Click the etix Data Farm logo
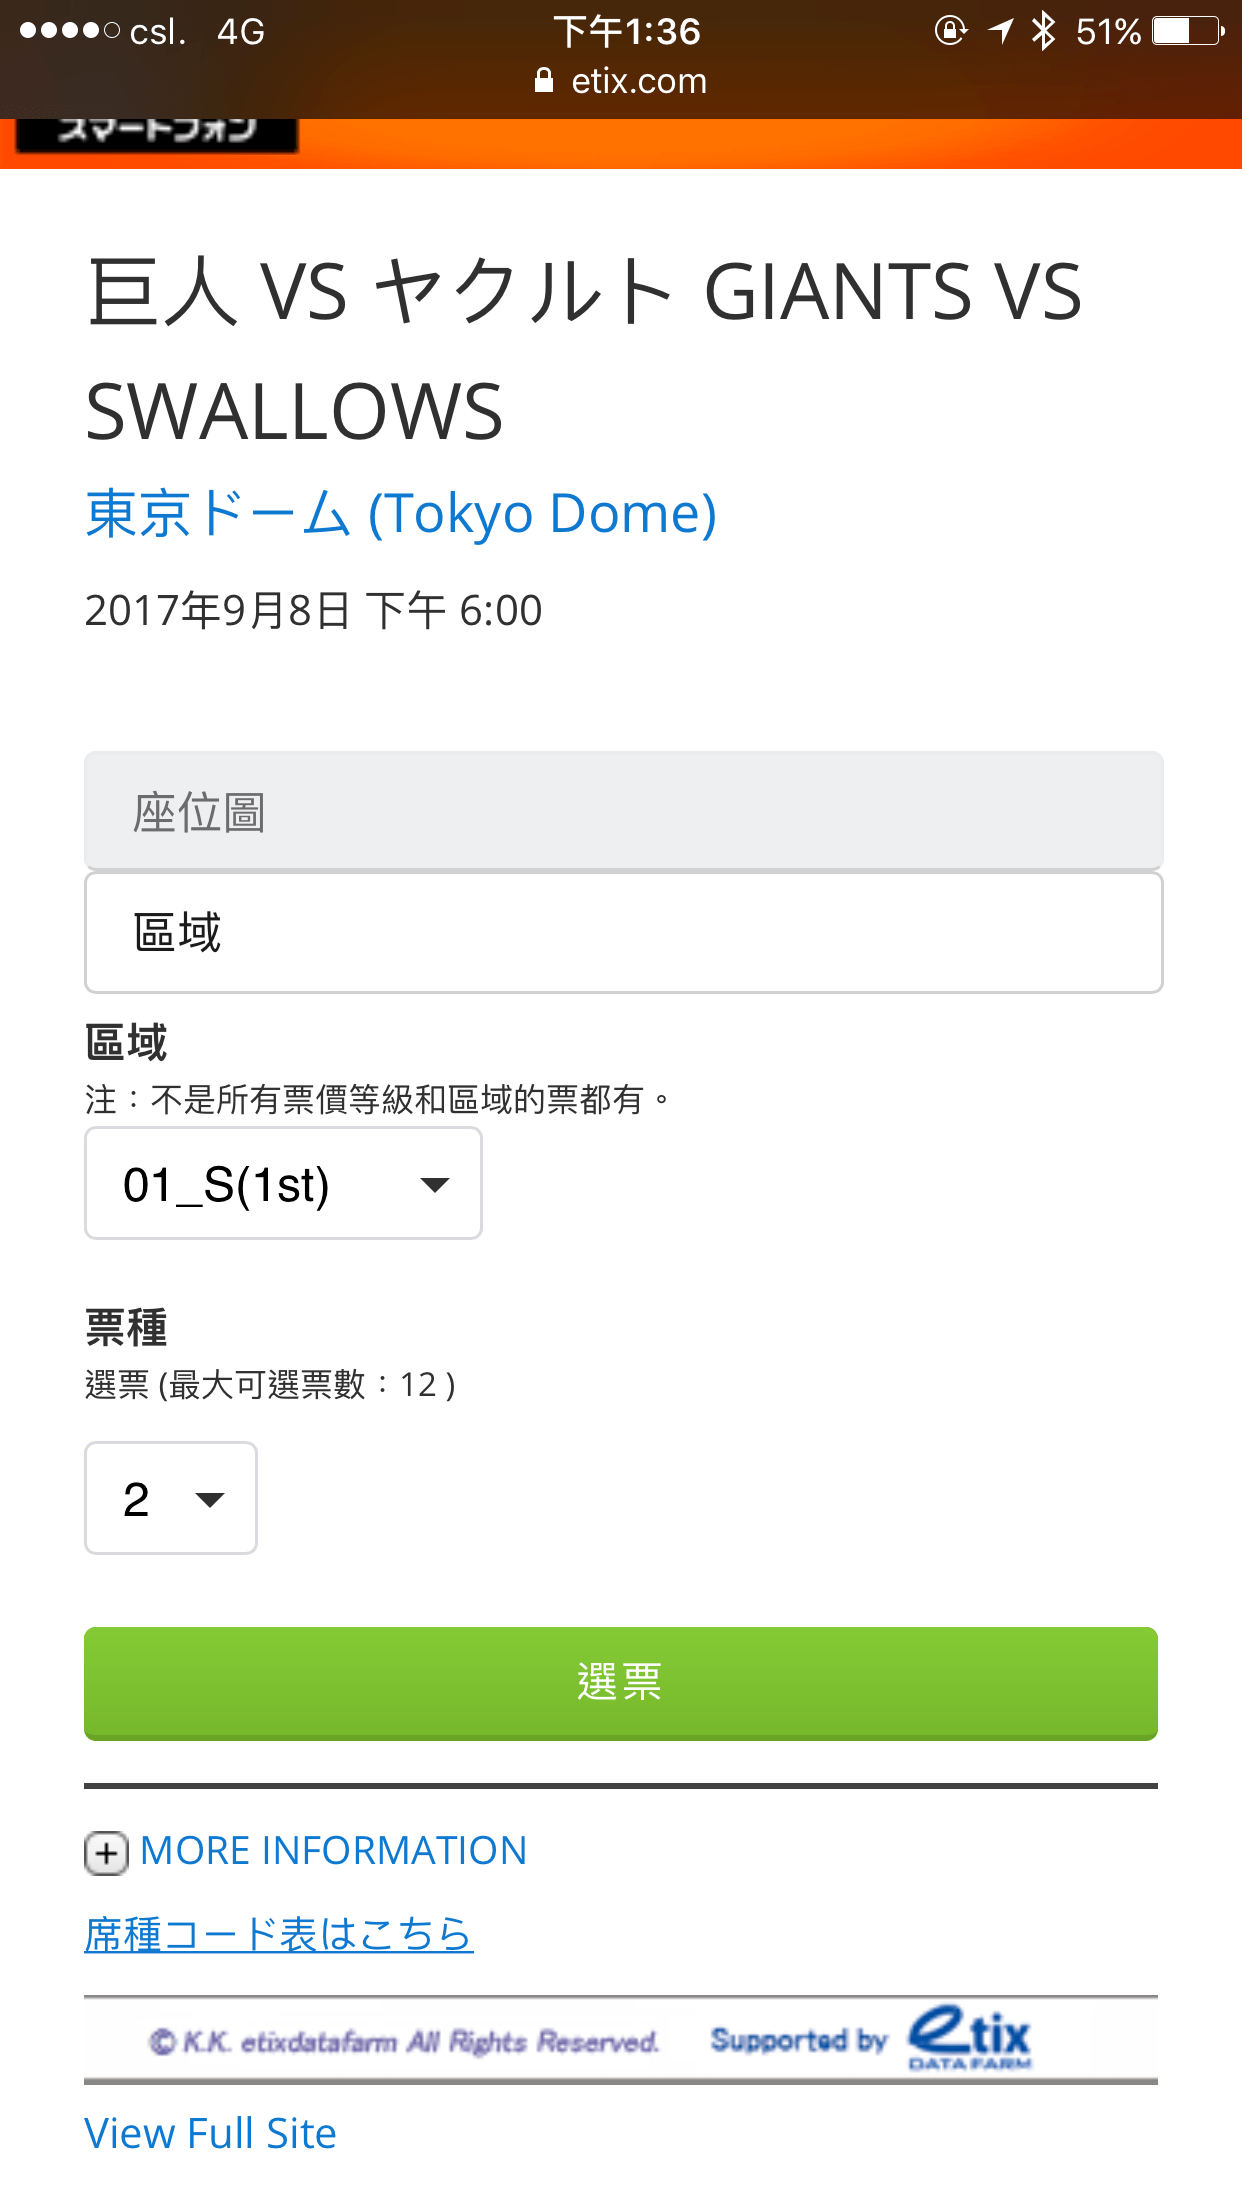This screenshot has width=1242, height=2208. (969, 2038)
